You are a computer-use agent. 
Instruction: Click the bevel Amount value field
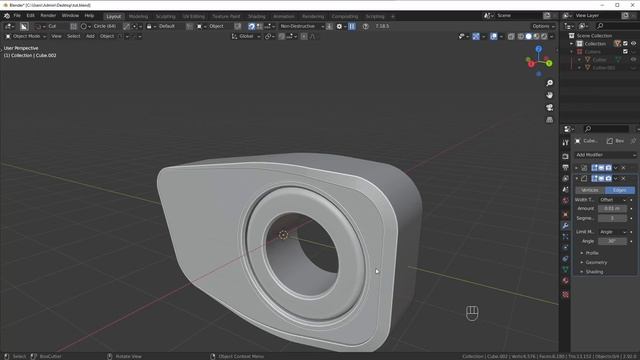tap(612, 209)
